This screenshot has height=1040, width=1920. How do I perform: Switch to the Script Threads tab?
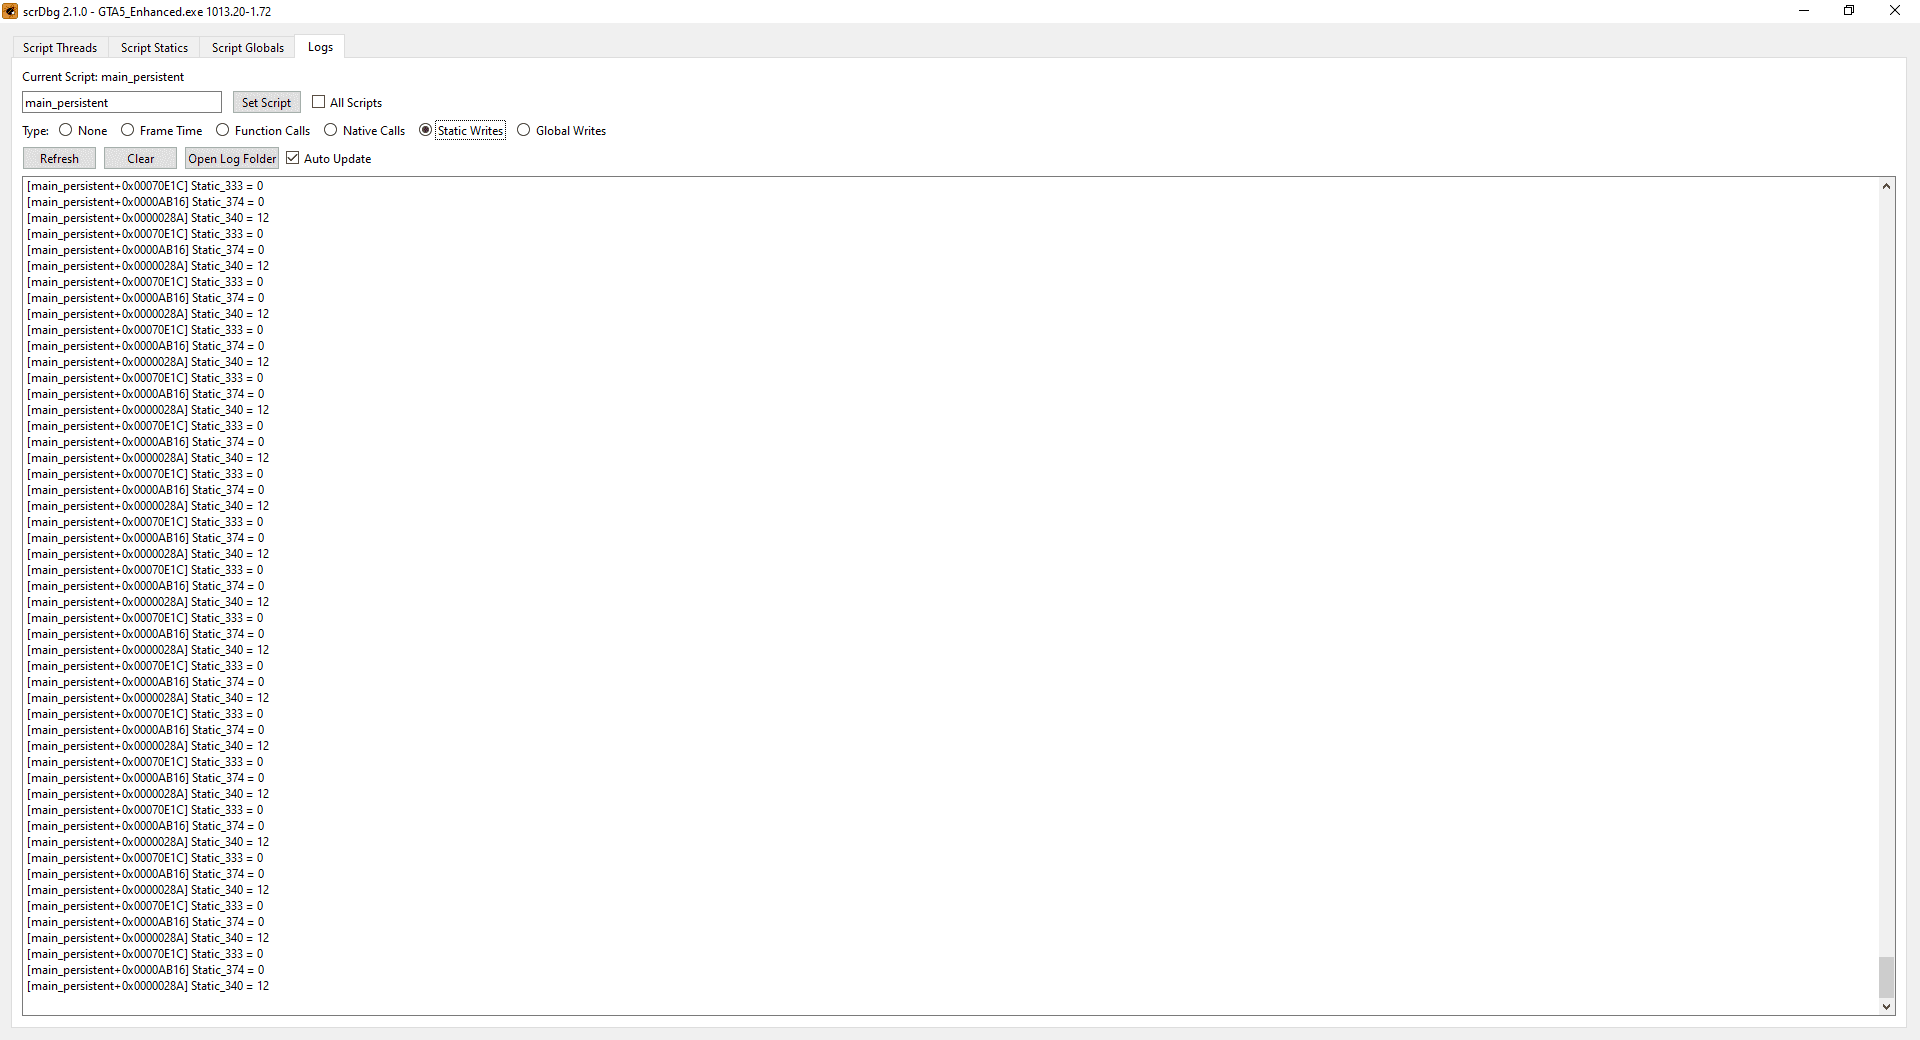59,47
